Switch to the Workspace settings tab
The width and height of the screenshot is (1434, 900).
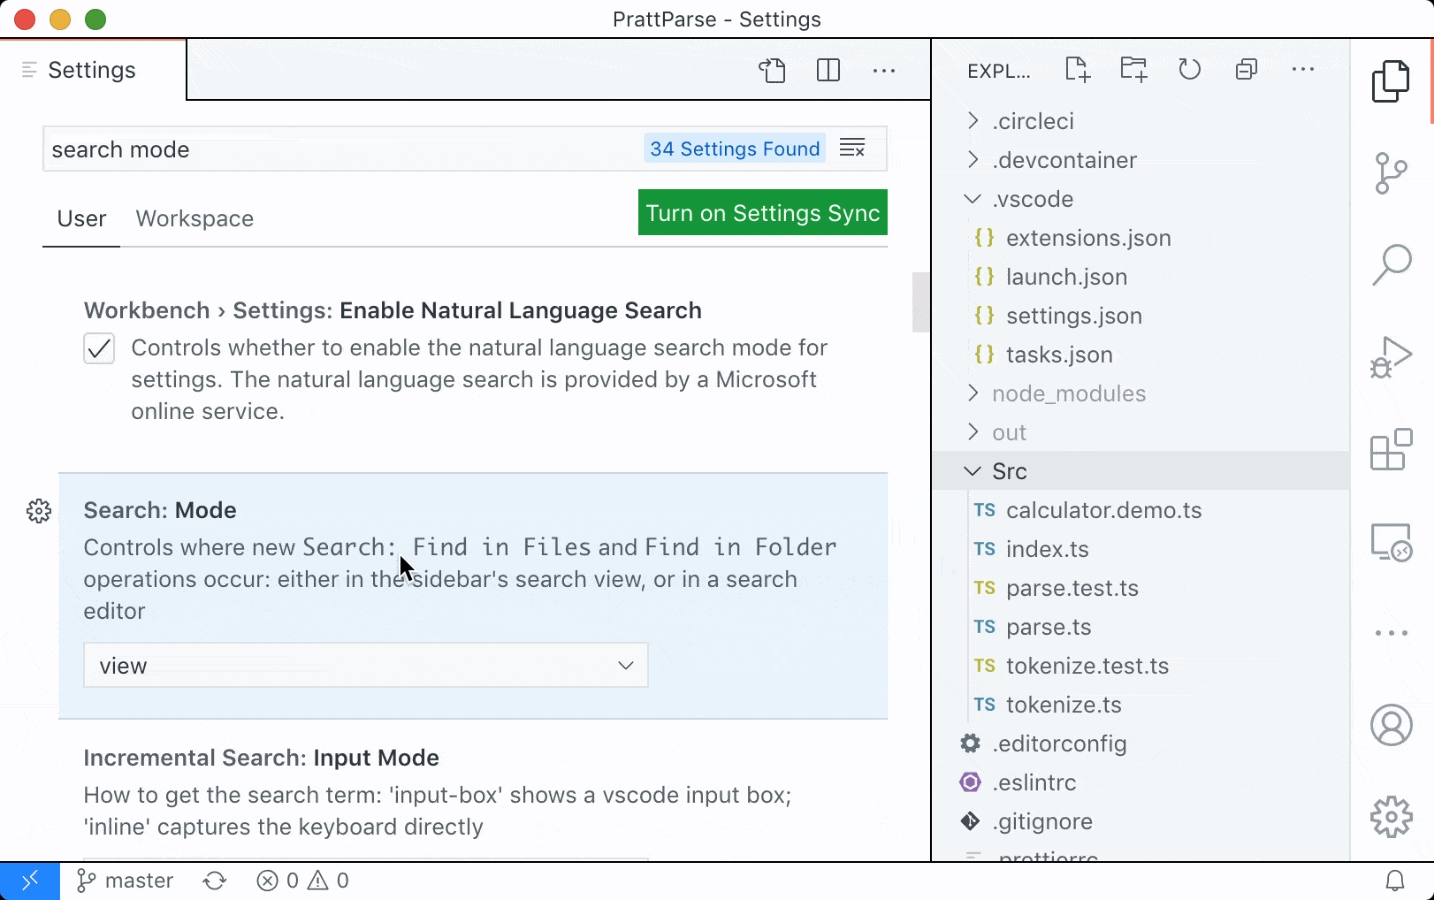[194, 218]
